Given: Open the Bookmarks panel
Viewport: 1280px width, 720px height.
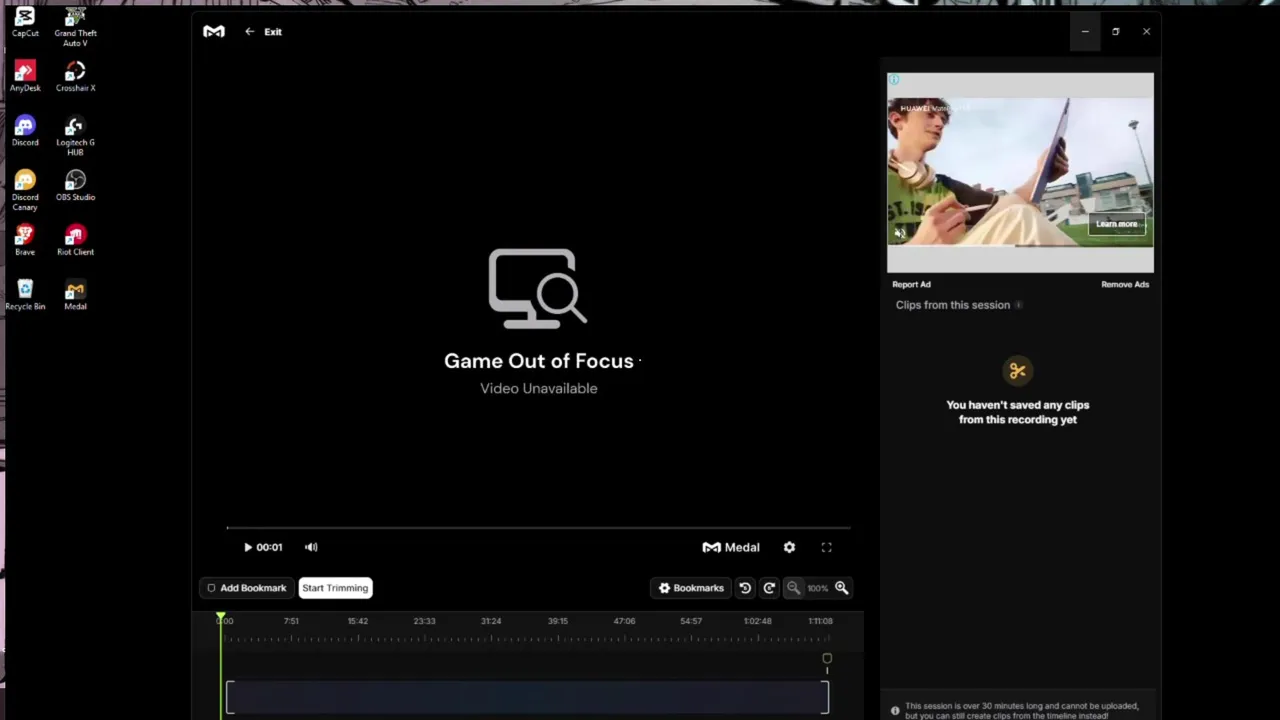Looking at the screenshot, I should click(691, 588).
